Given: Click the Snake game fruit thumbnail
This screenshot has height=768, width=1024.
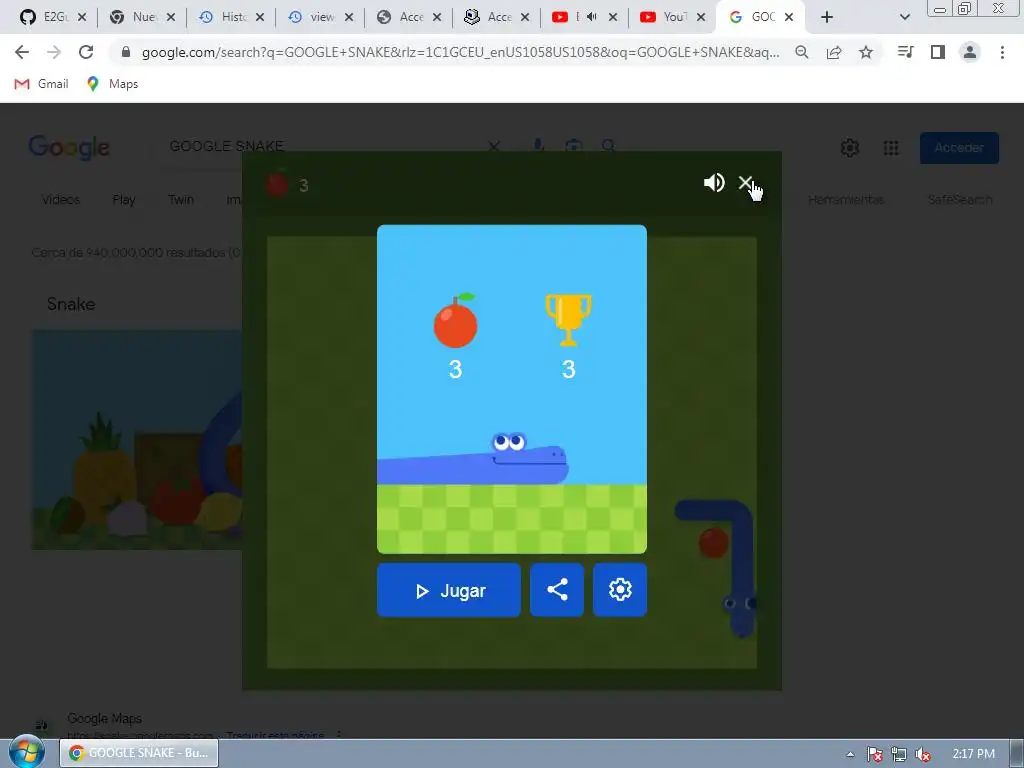Looking at the screenshot, I should 137,440.
